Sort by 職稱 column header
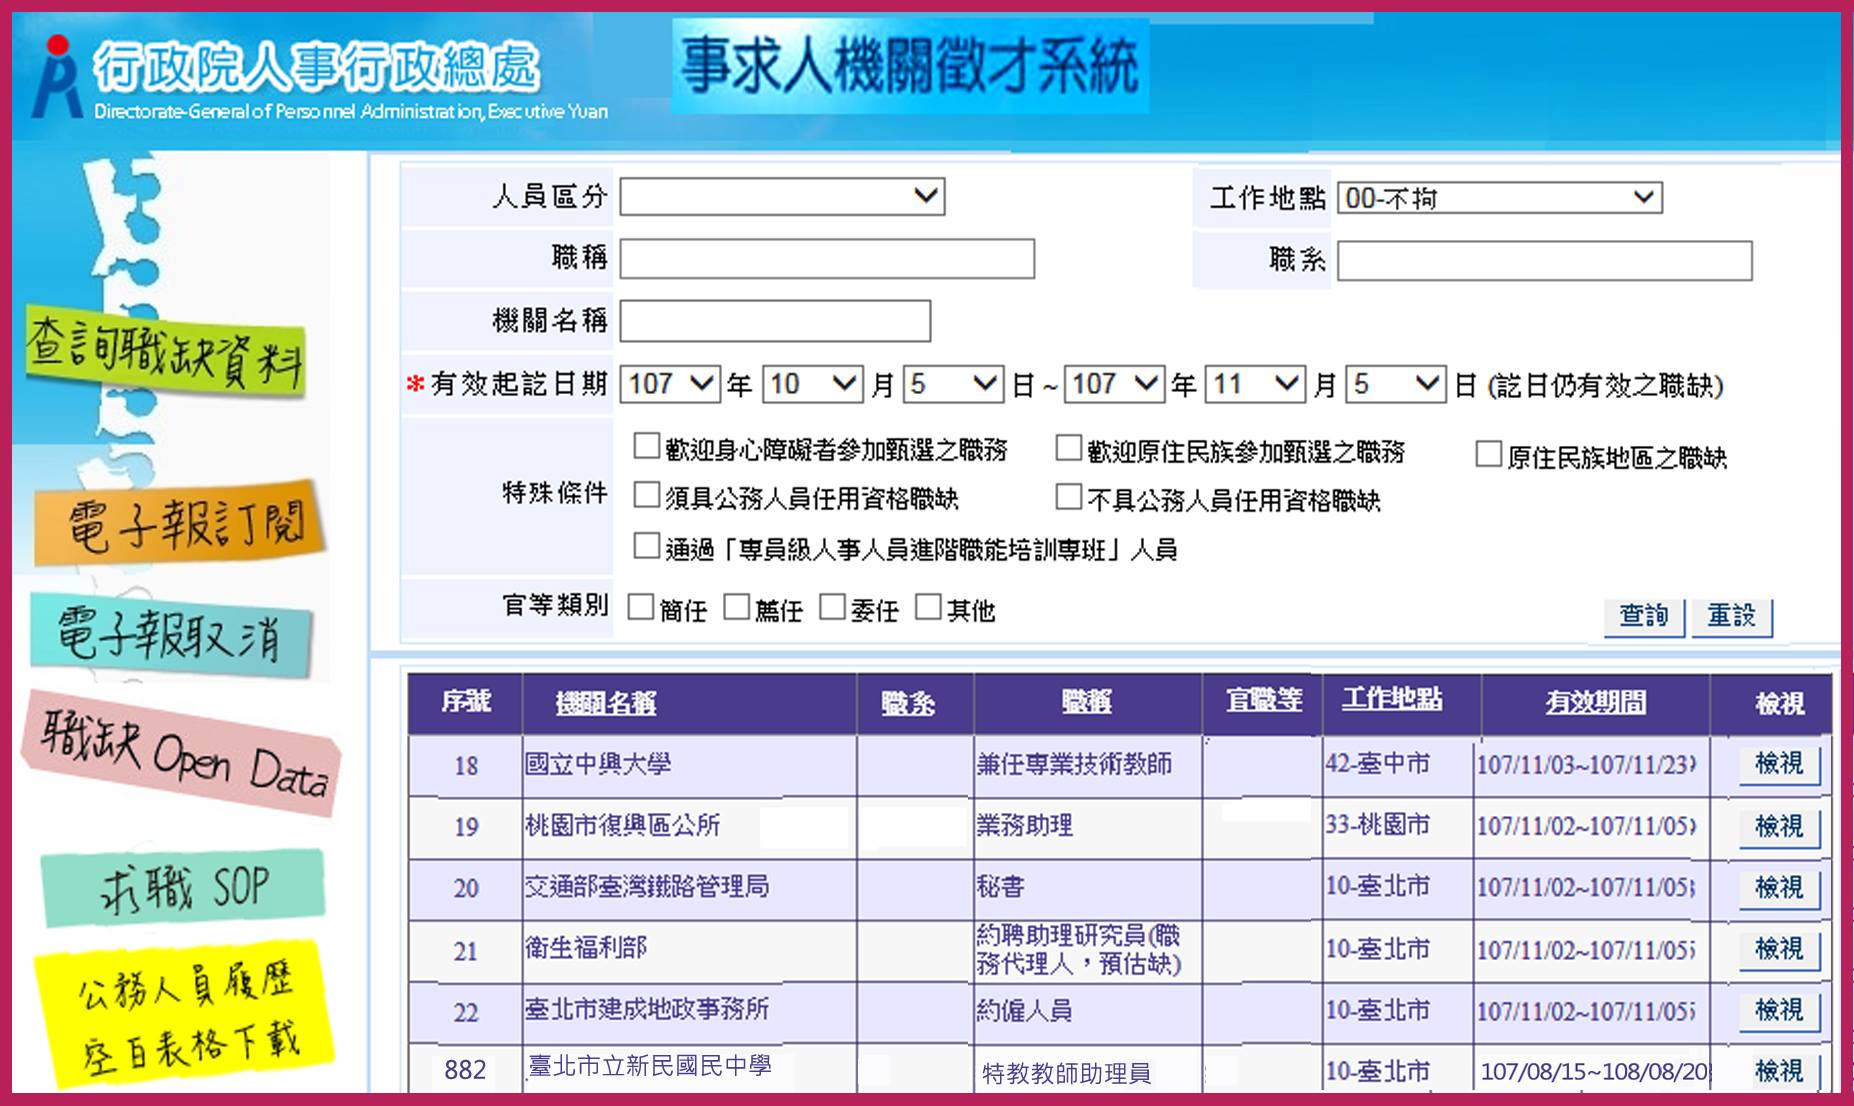The image size is (1854, 1106). coord(1087,703)
